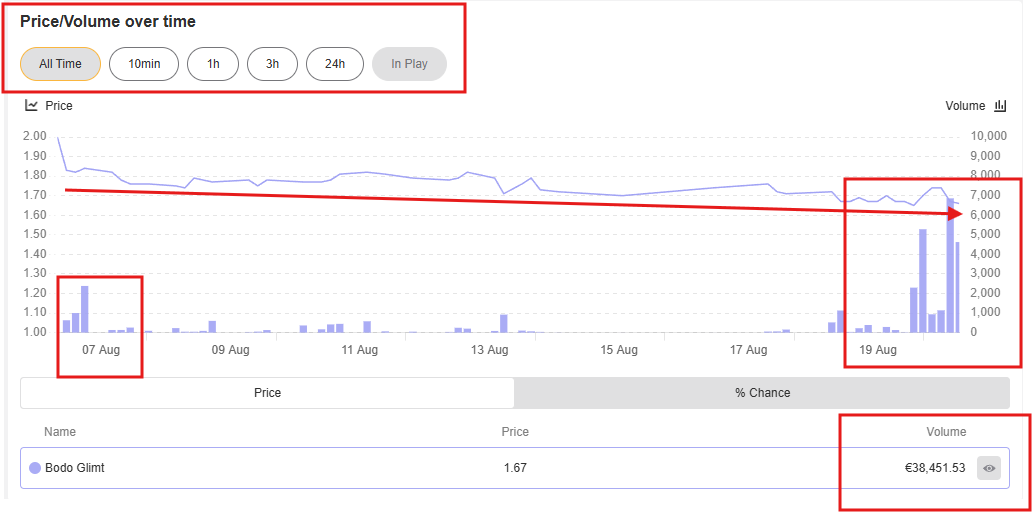Click the Volume bar chart icon
Viewport: 1032px width, 512px height.
point(1000,105)
